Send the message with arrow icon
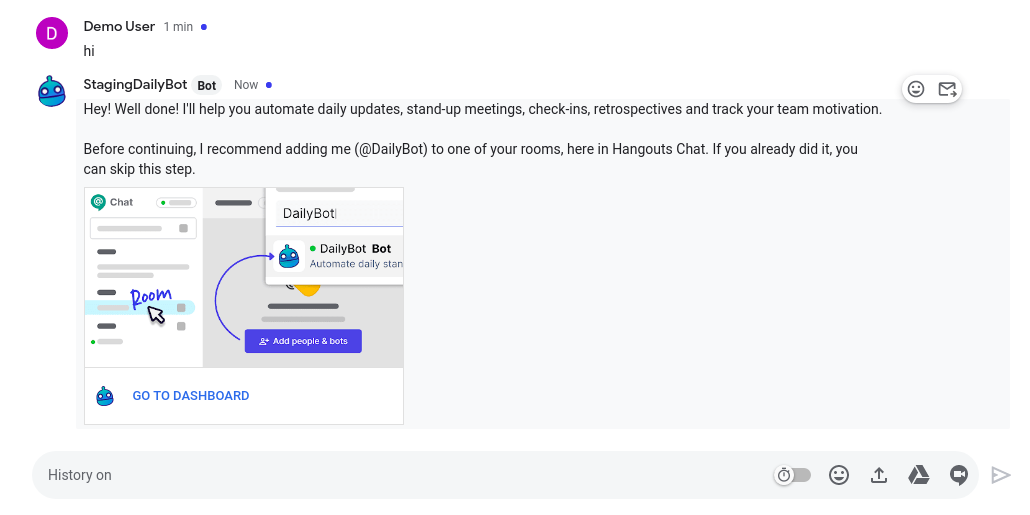The width and height of the screenshot is (1030, 515). 1000,475
